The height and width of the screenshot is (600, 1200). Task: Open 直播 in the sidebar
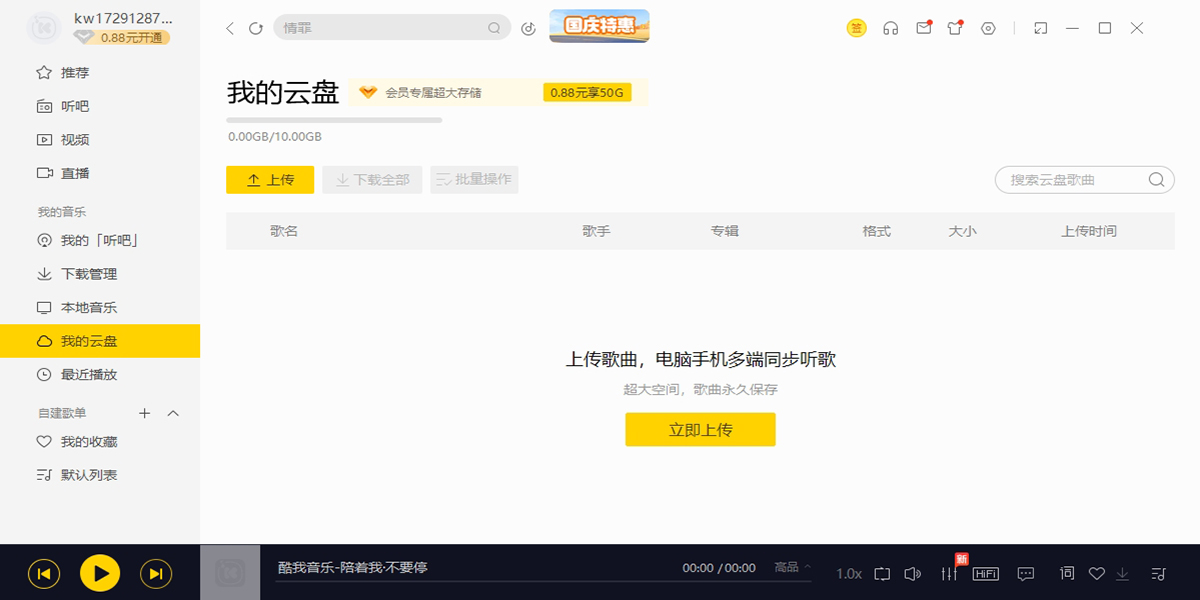pos(100,173)
